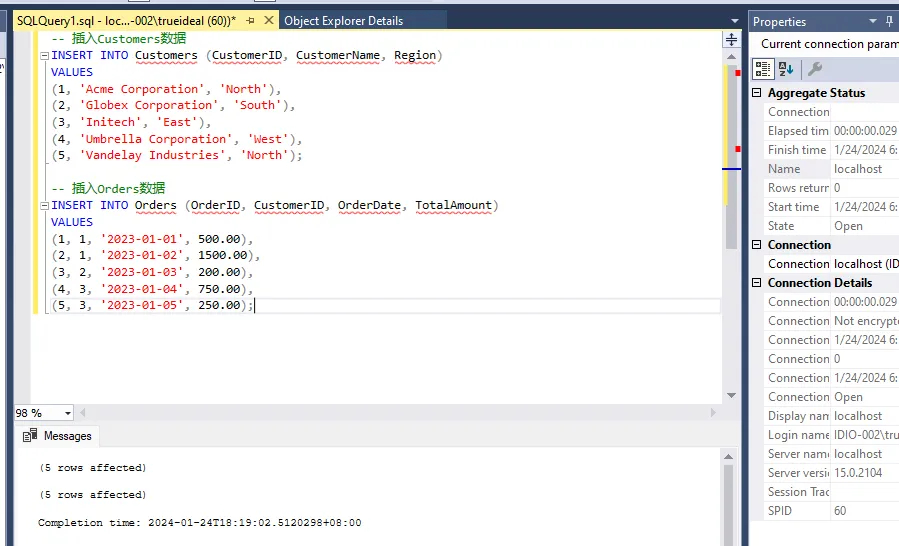Click the editor scroll up arrow
This screenshot has height=546, width=899.
point(731,56)
